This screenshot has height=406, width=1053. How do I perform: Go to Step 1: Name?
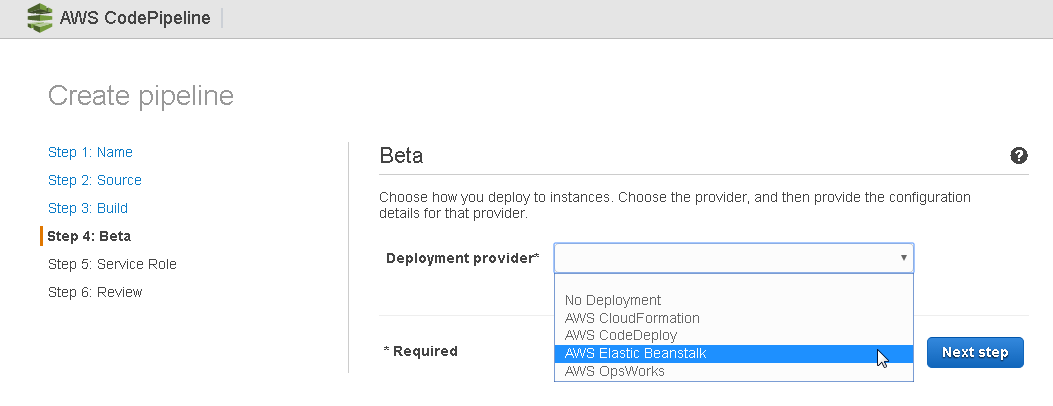point(90,152)
